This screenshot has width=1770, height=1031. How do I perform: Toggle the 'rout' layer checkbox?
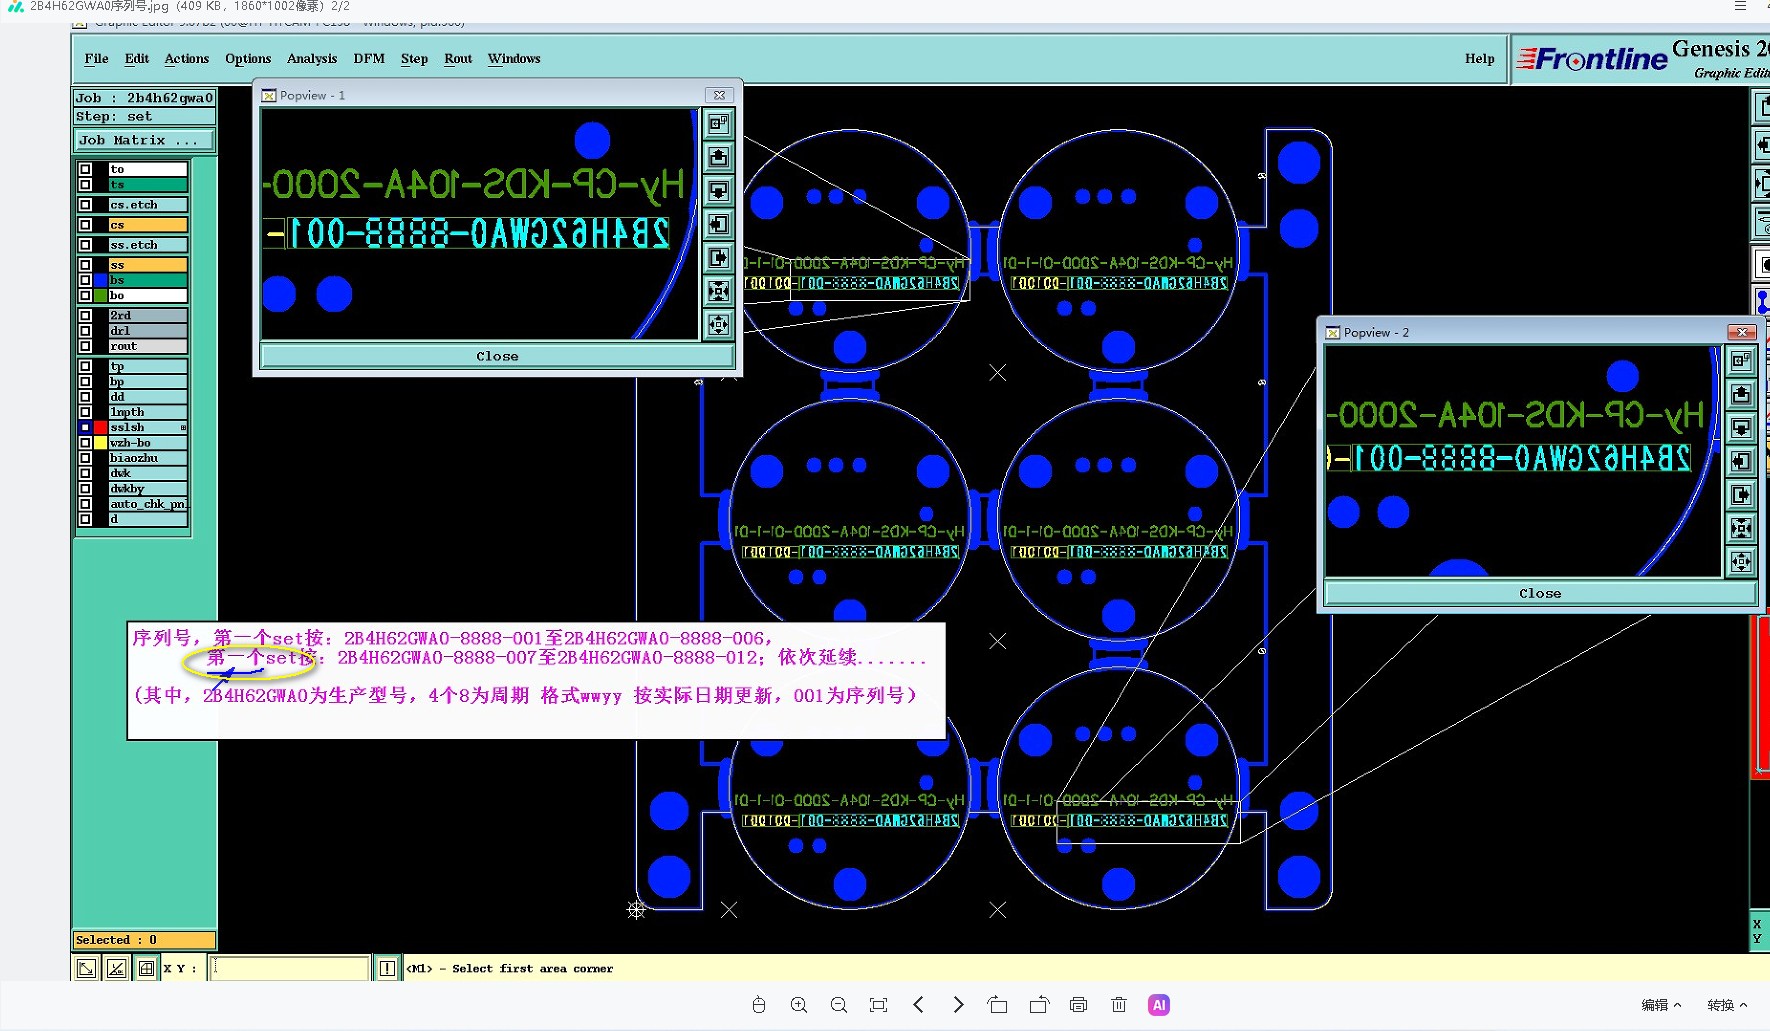click(85, 346)
